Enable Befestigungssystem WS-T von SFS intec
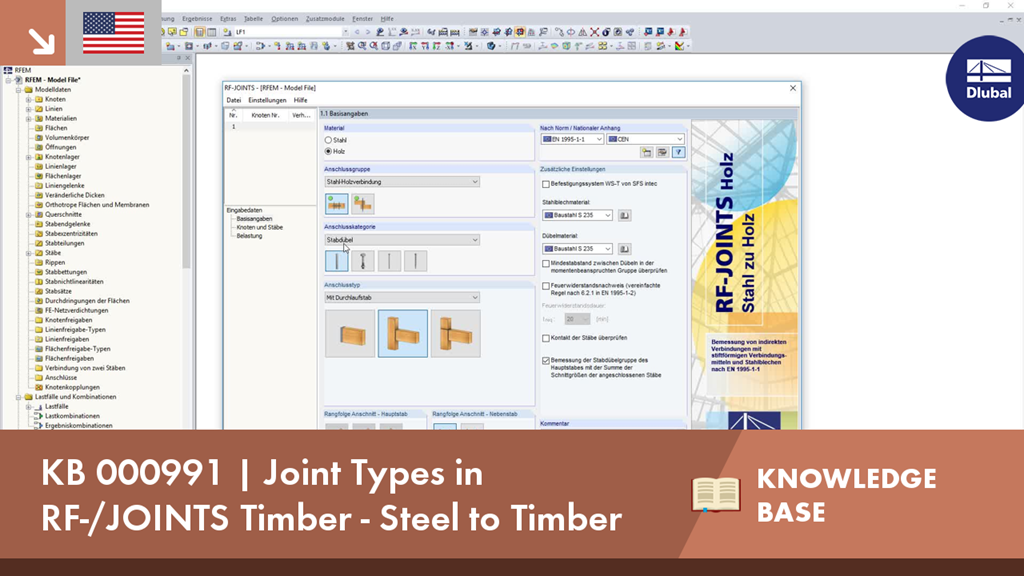 click(x=546, y=184)
